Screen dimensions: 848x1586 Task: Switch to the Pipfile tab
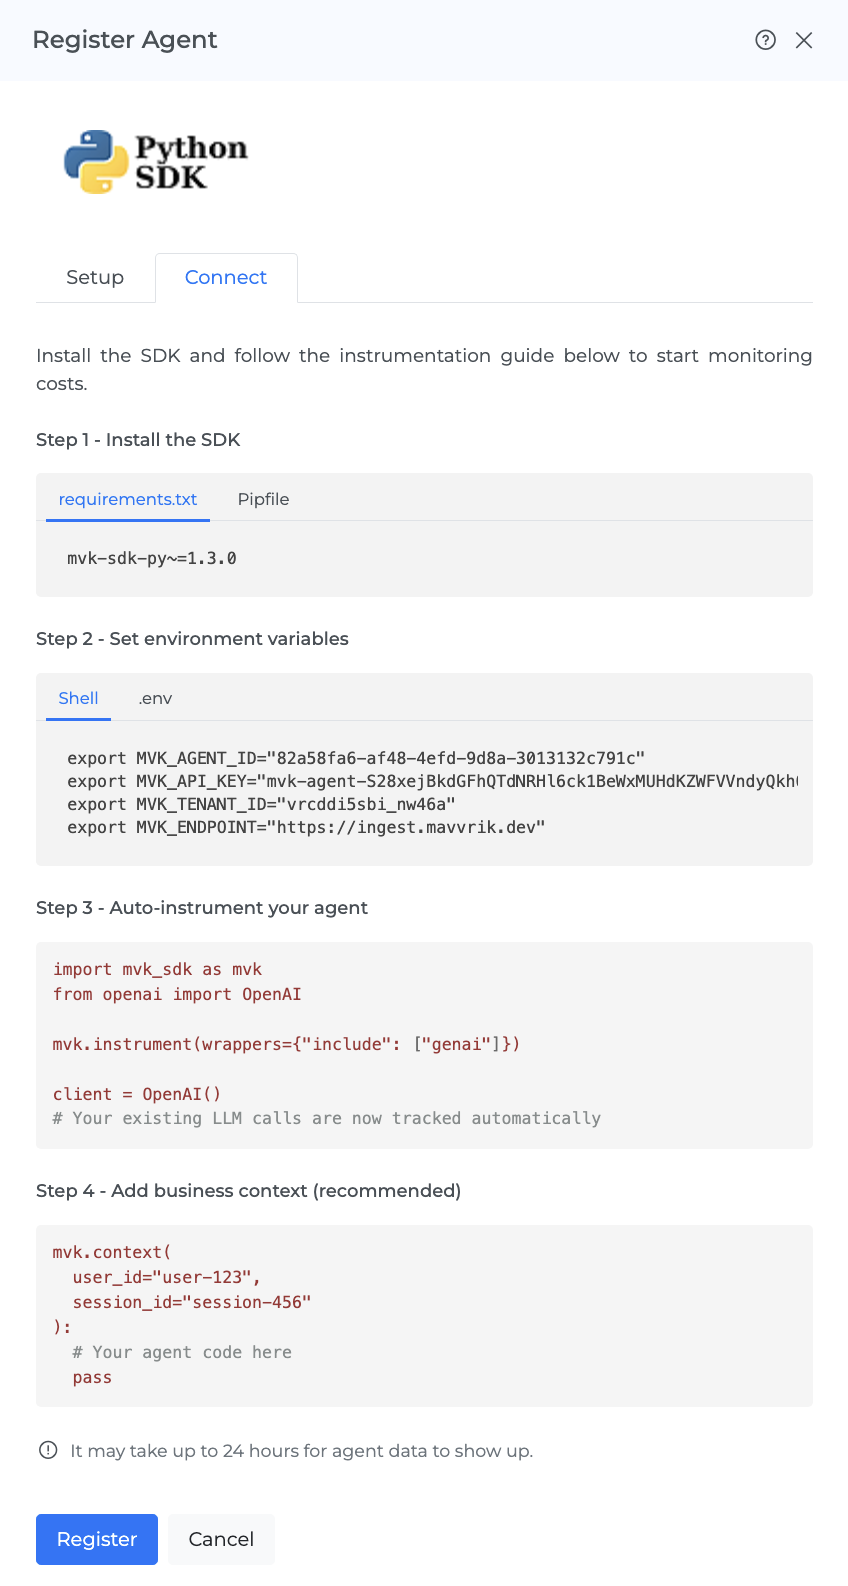pyautogui.click(x=263, y=499)
